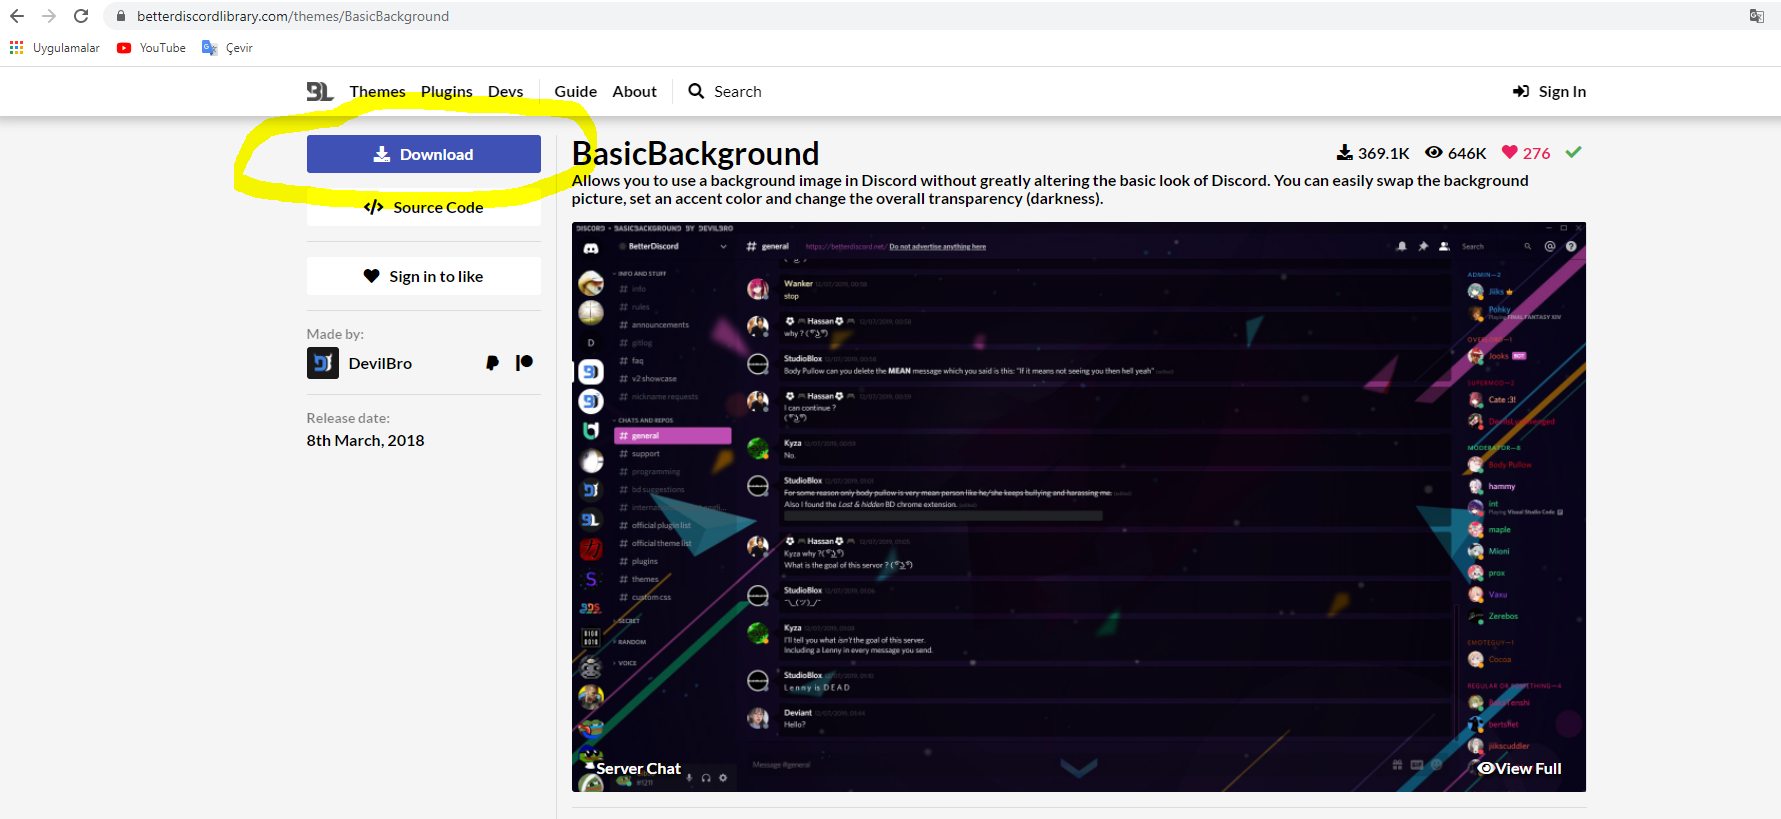Viewport: 1781px width, 819px height.
Task: Open the theme preview screenshot
Action: point(1079,507)
